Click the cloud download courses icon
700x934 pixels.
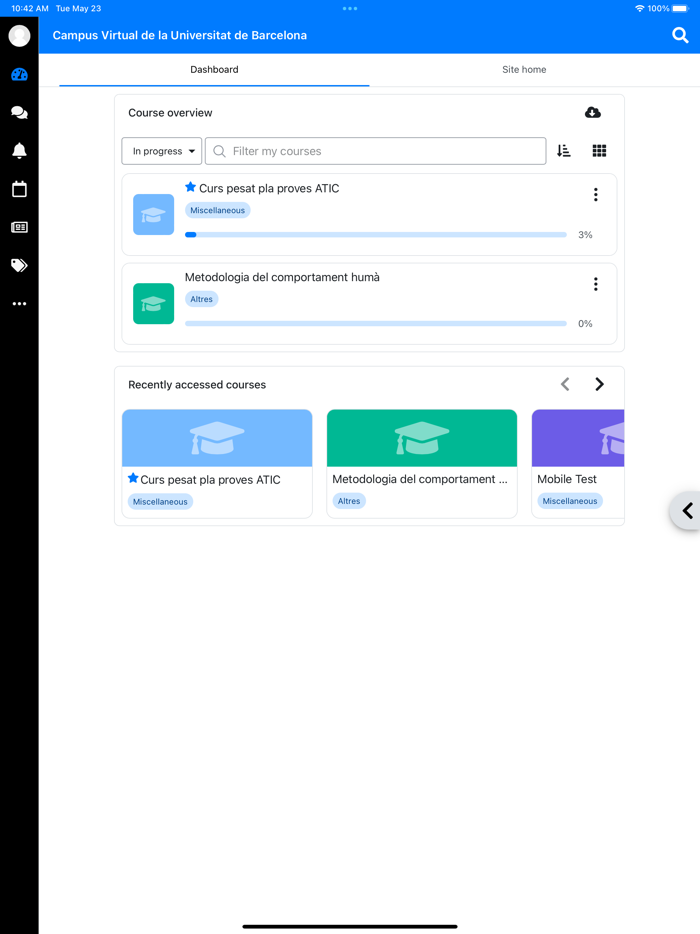tap(592, 113)
